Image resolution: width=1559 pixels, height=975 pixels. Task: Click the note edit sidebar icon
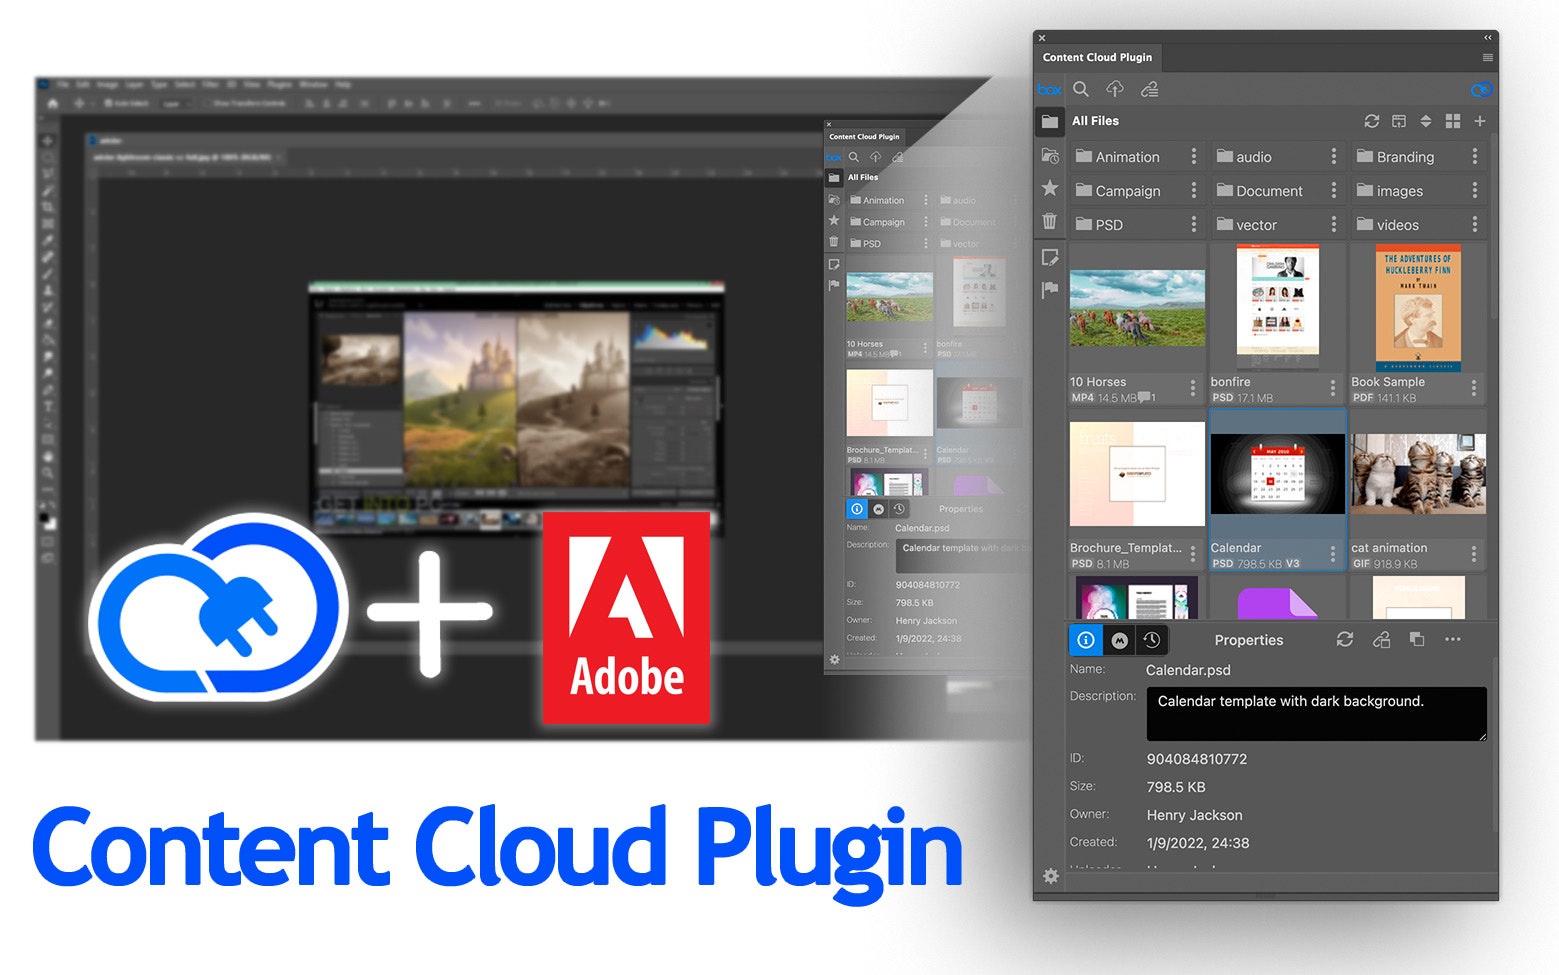tap(1049, 257)
